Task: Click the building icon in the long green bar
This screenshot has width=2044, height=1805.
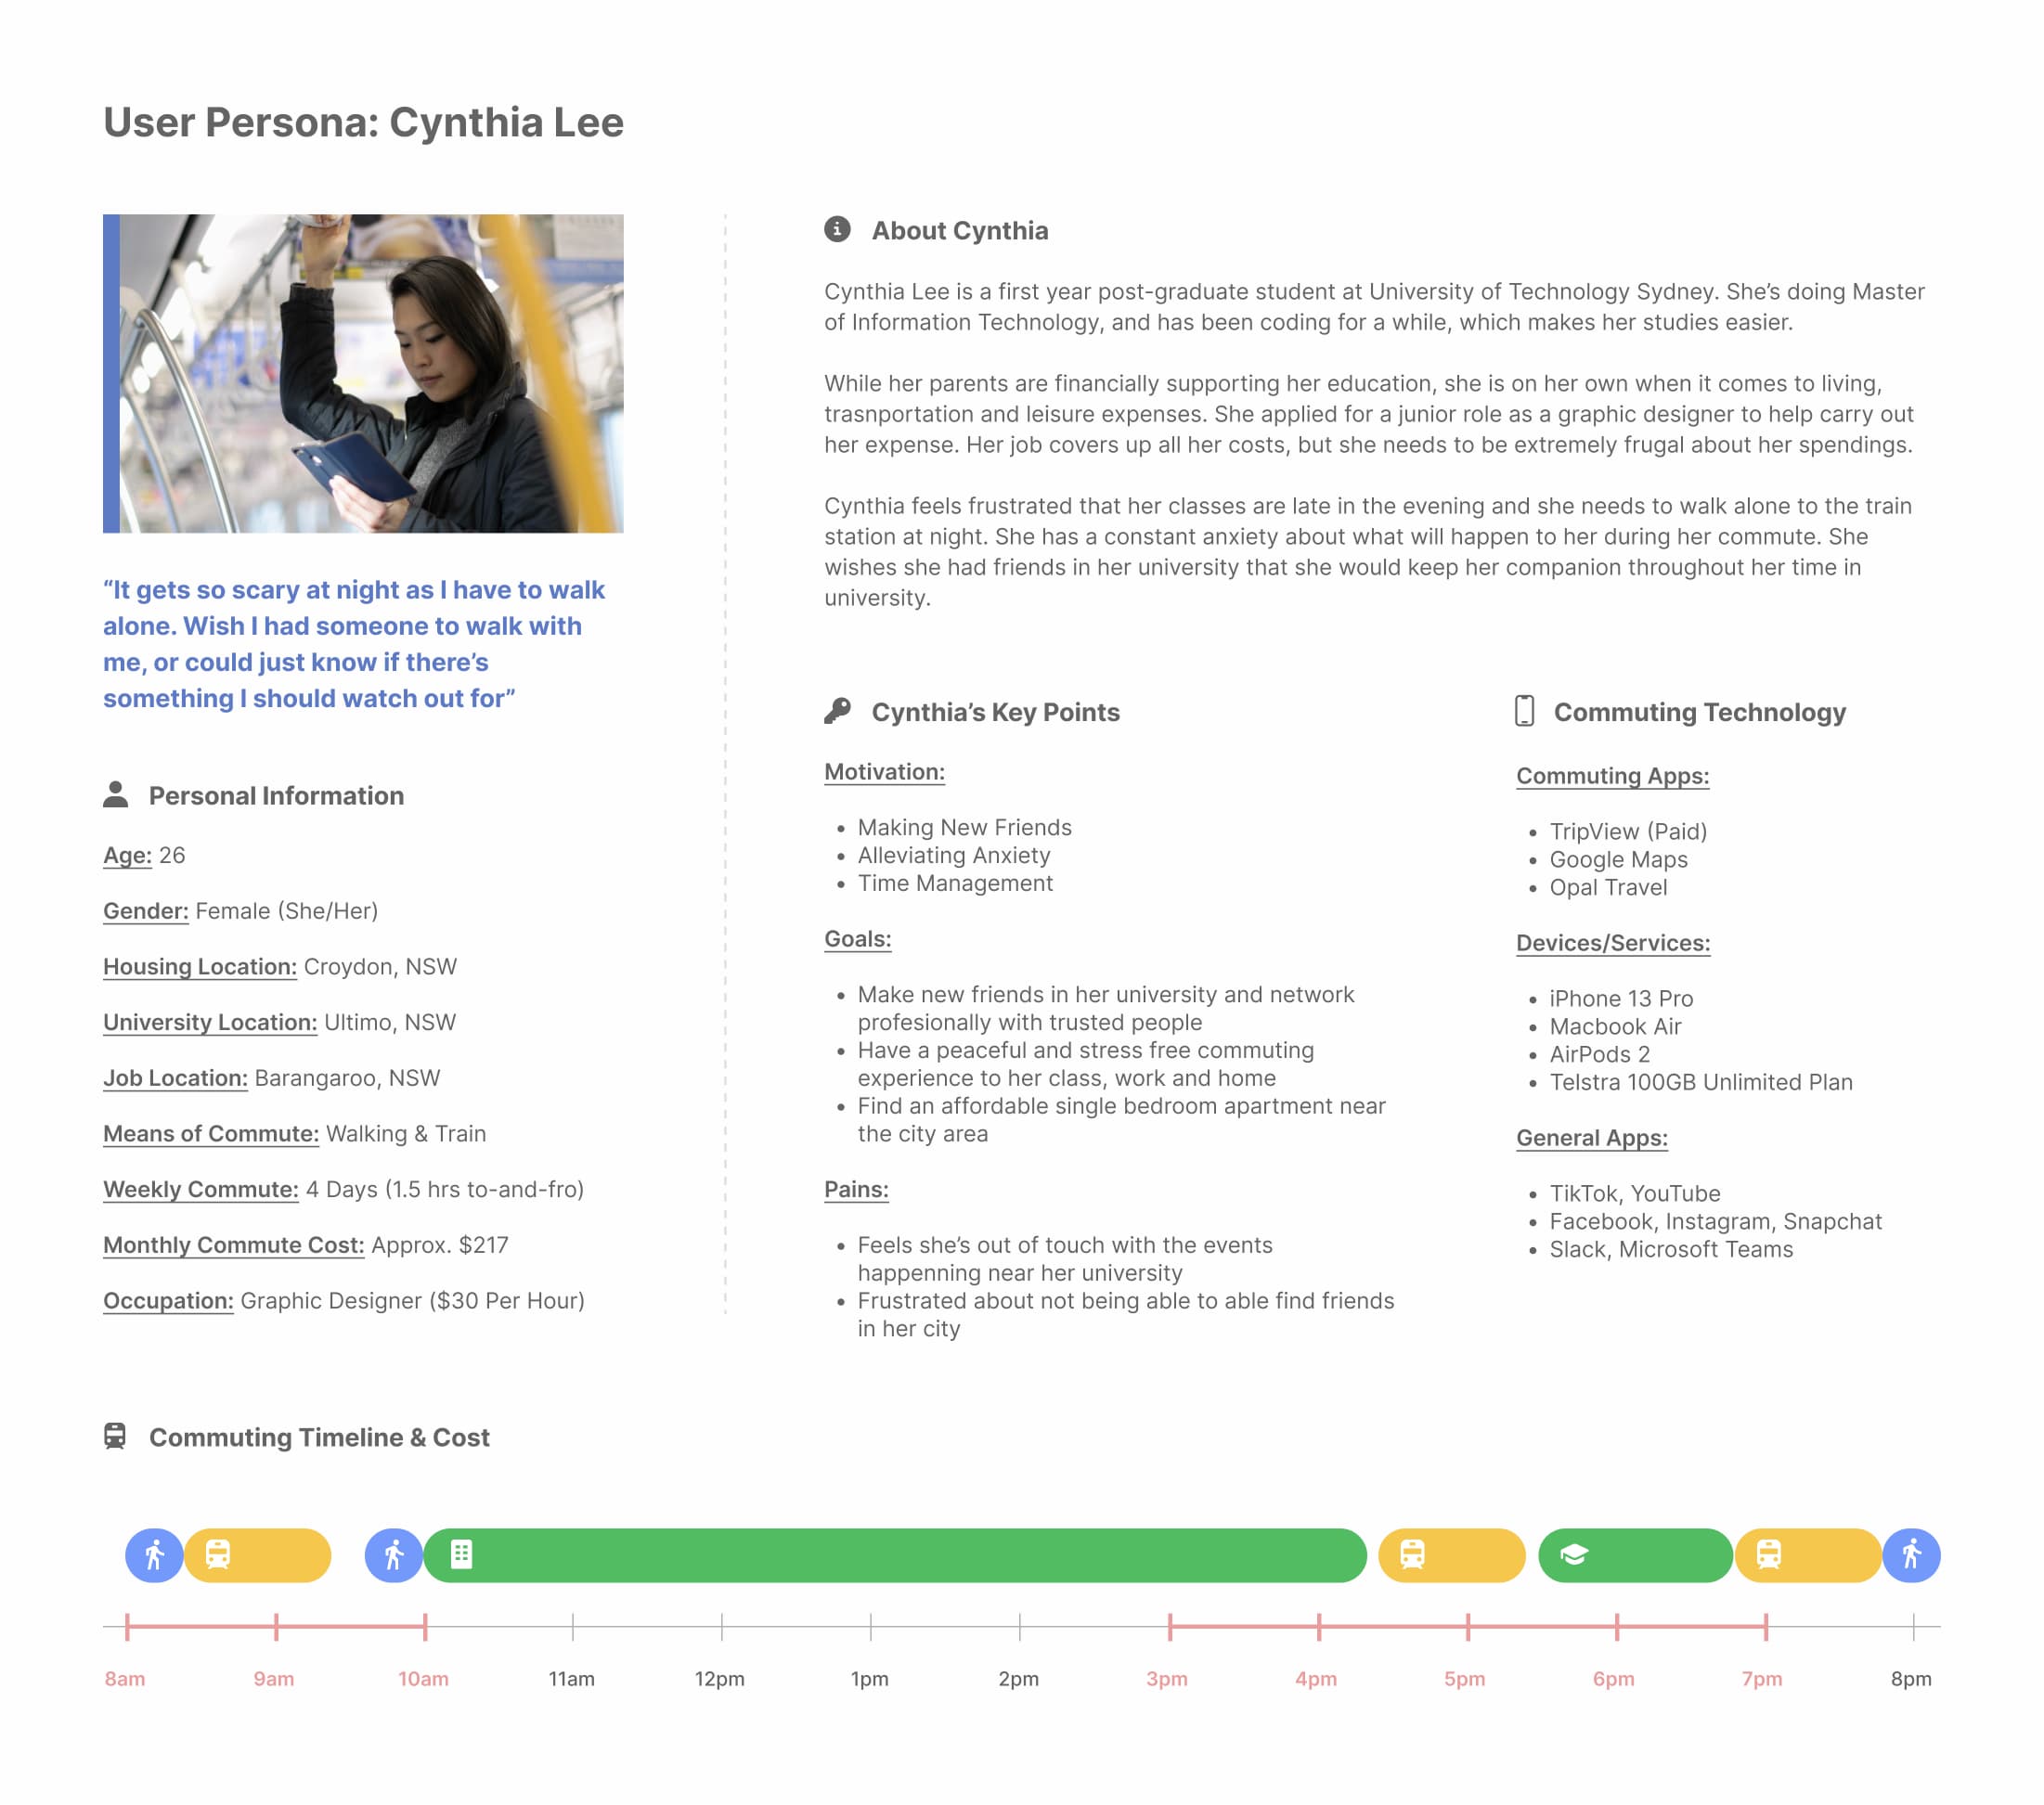Action: [461, 1555]
